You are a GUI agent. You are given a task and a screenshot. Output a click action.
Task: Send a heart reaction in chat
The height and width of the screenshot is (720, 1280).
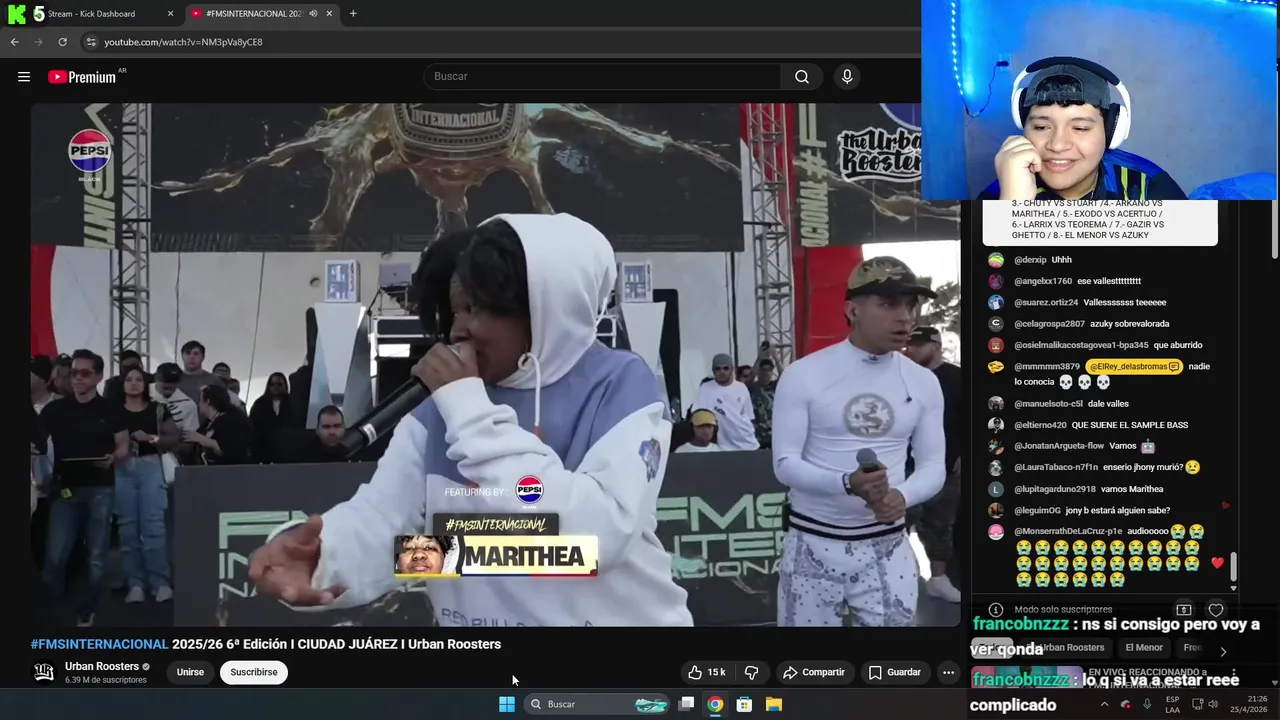(1216, 609)
